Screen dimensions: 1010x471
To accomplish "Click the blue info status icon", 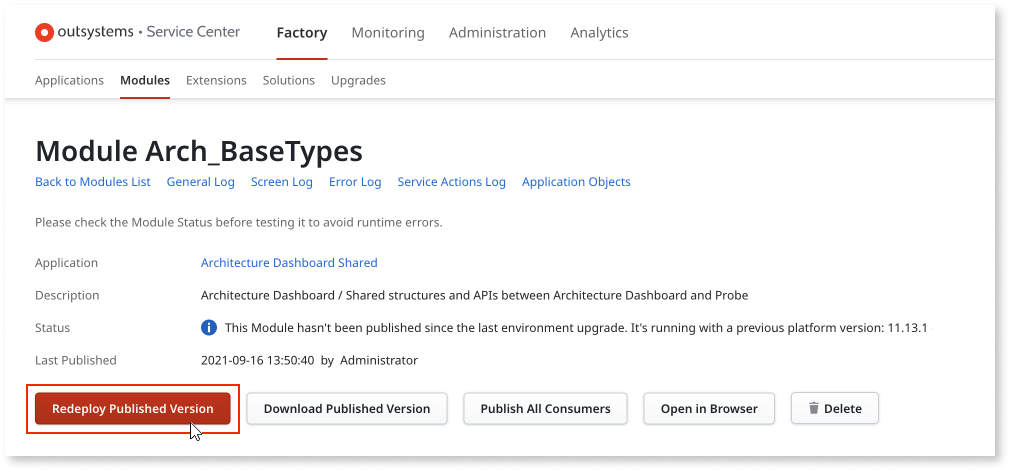I will [209, 328].
